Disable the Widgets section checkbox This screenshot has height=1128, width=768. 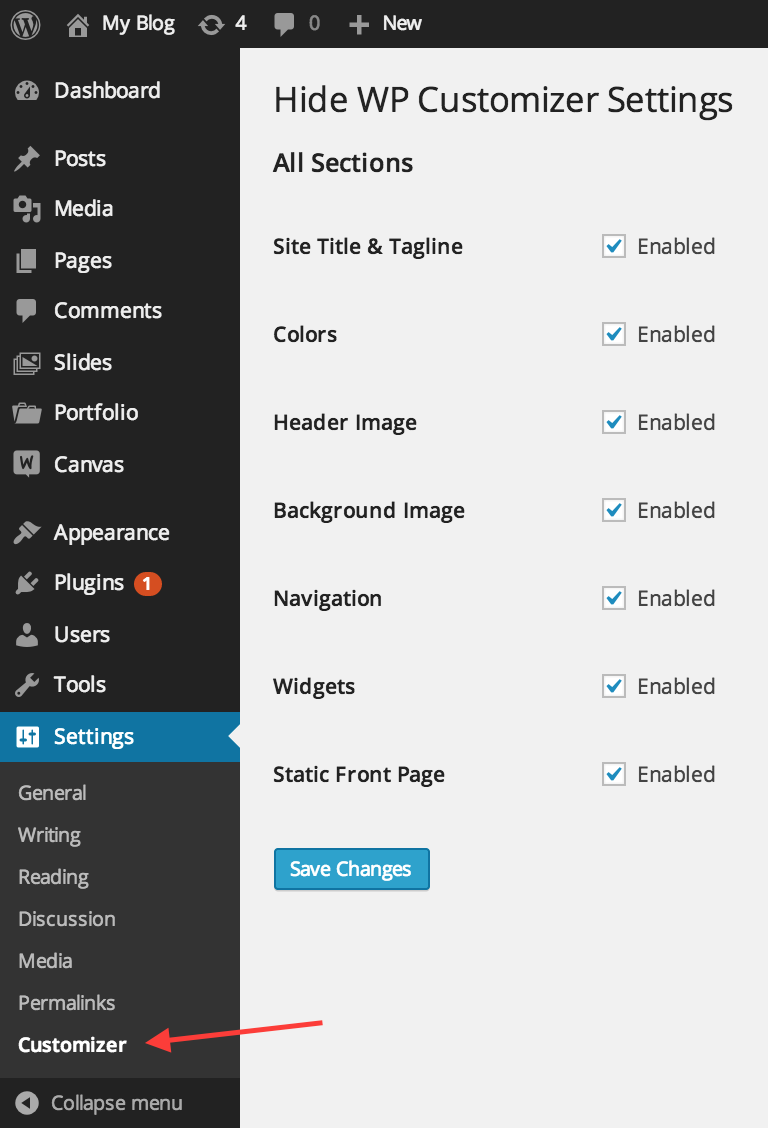tap(614, 686)
